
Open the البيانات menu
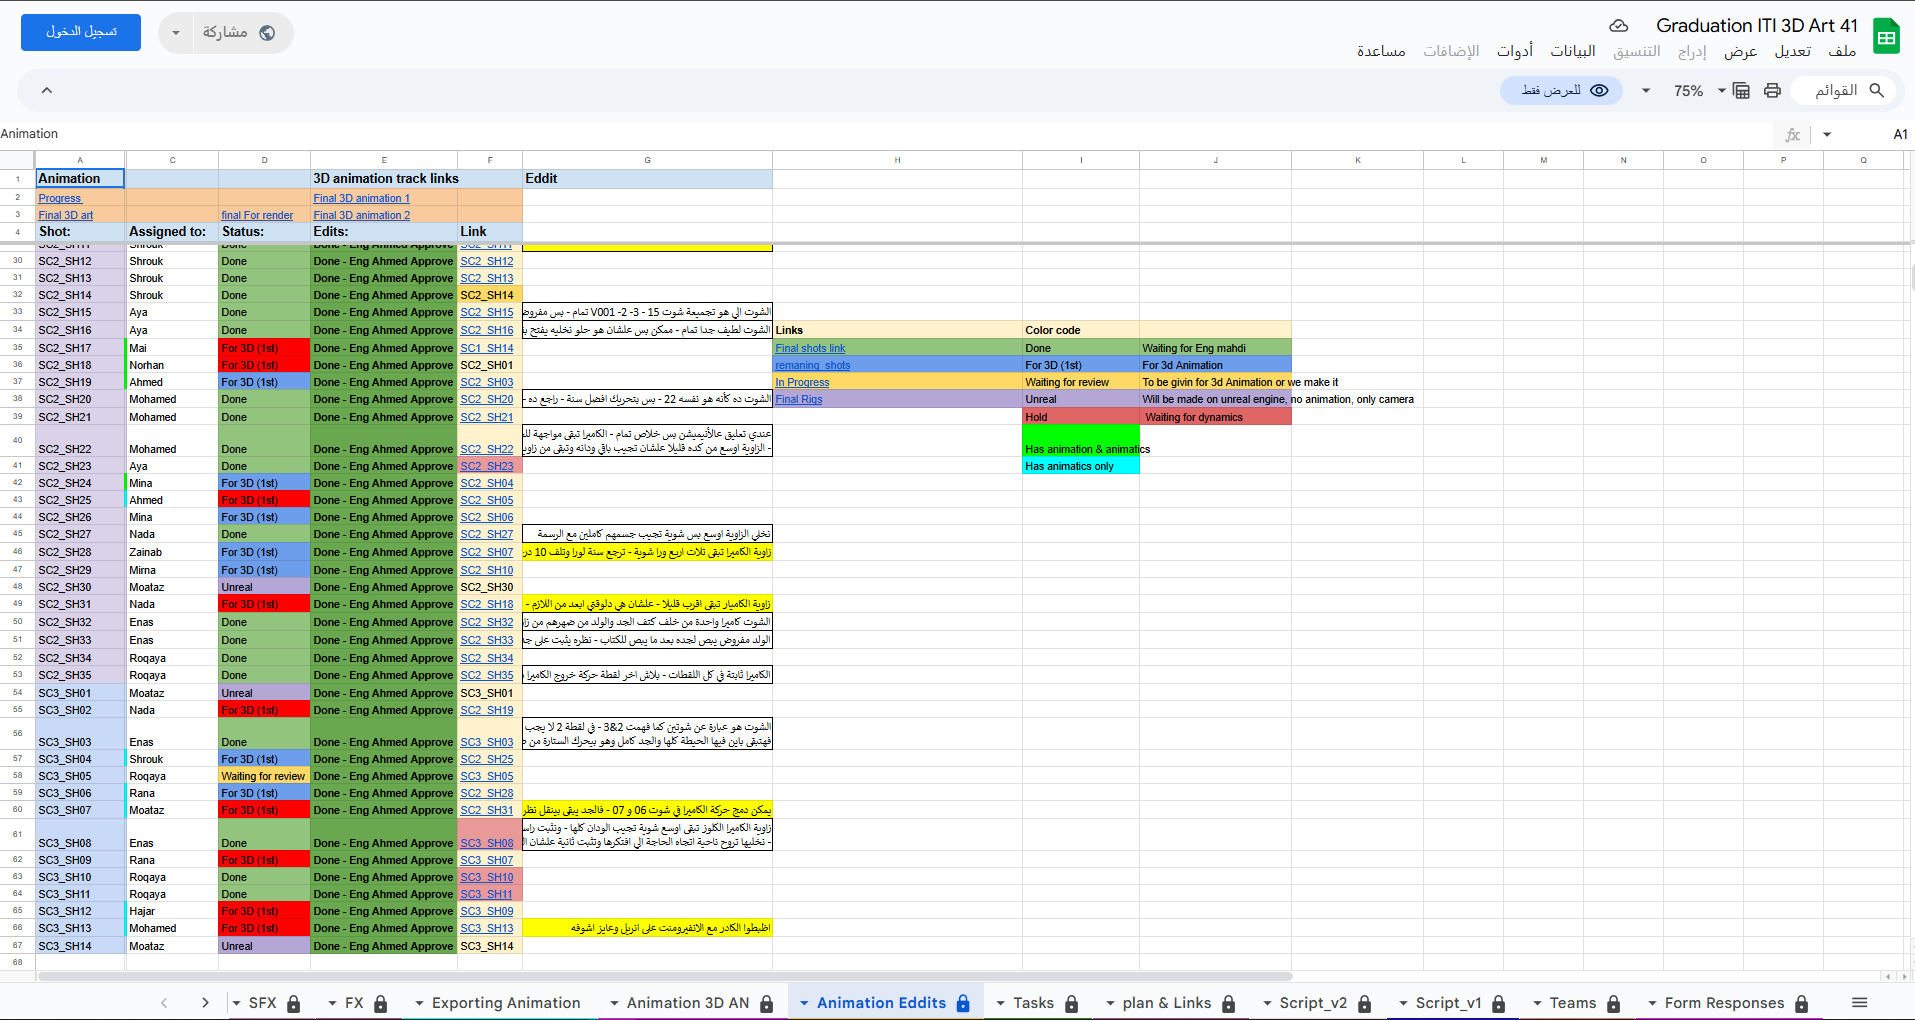(x=1572, y=51)
